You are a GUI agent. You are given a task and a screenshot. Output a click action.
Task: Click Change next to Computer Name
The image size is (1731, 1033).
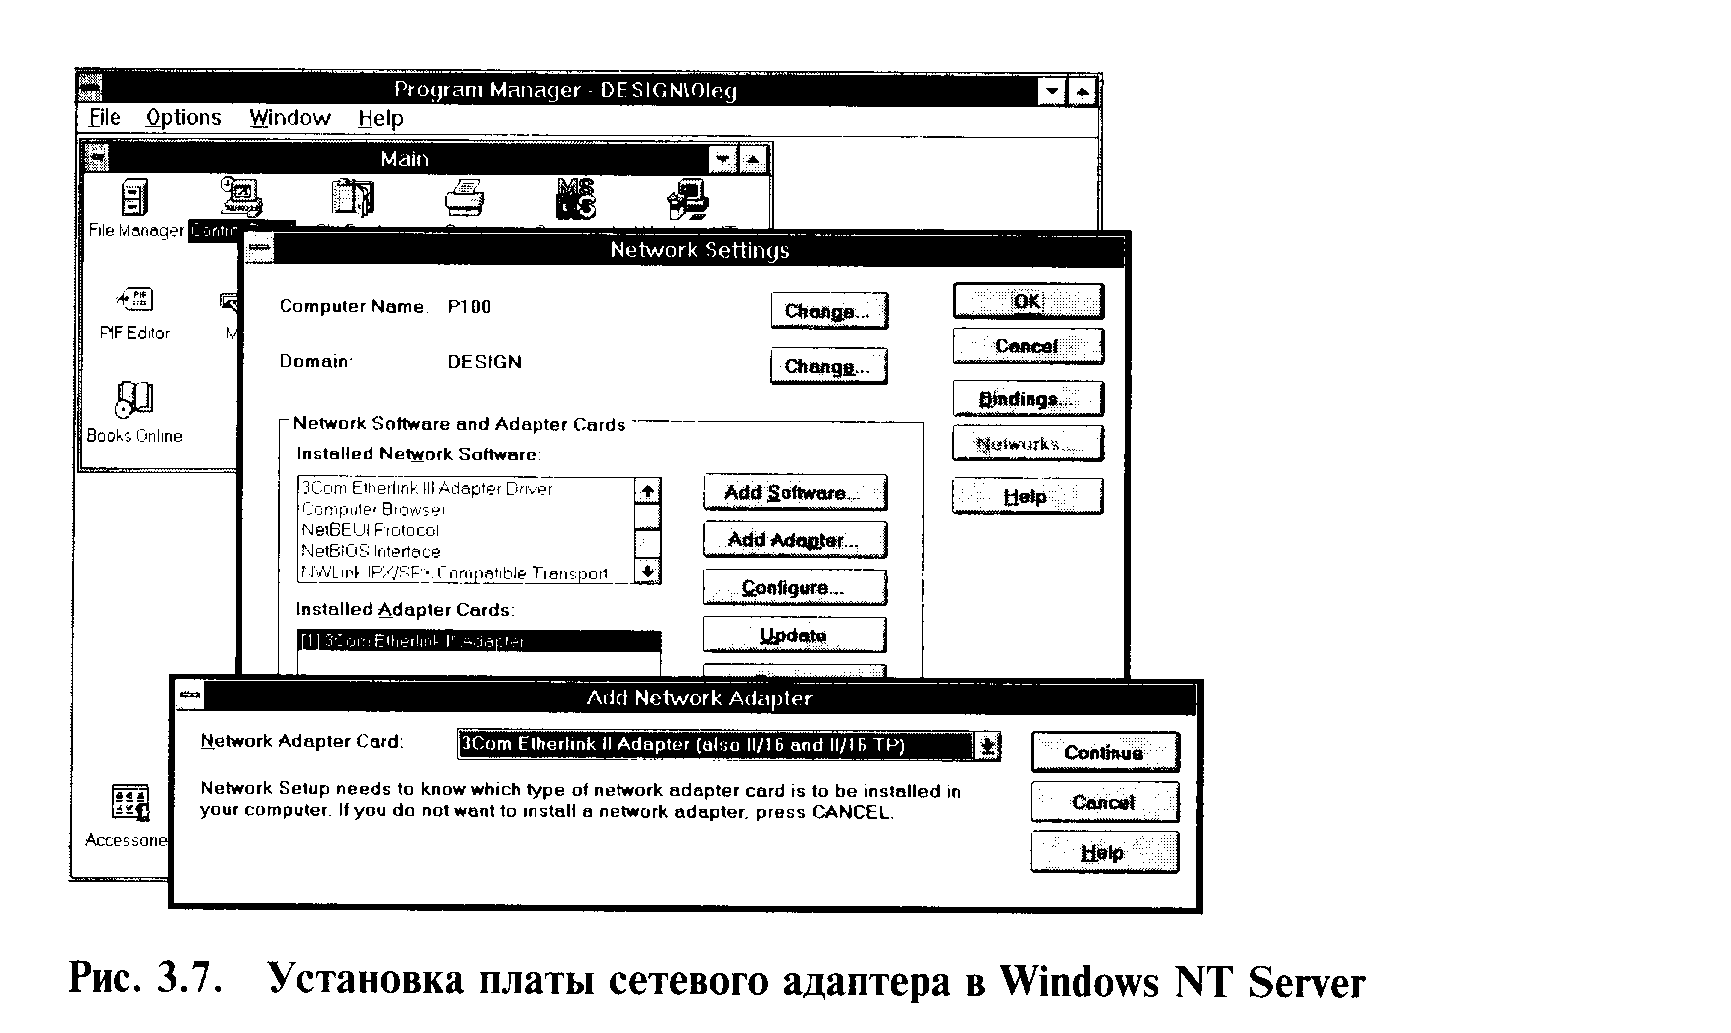coord(828,311)
